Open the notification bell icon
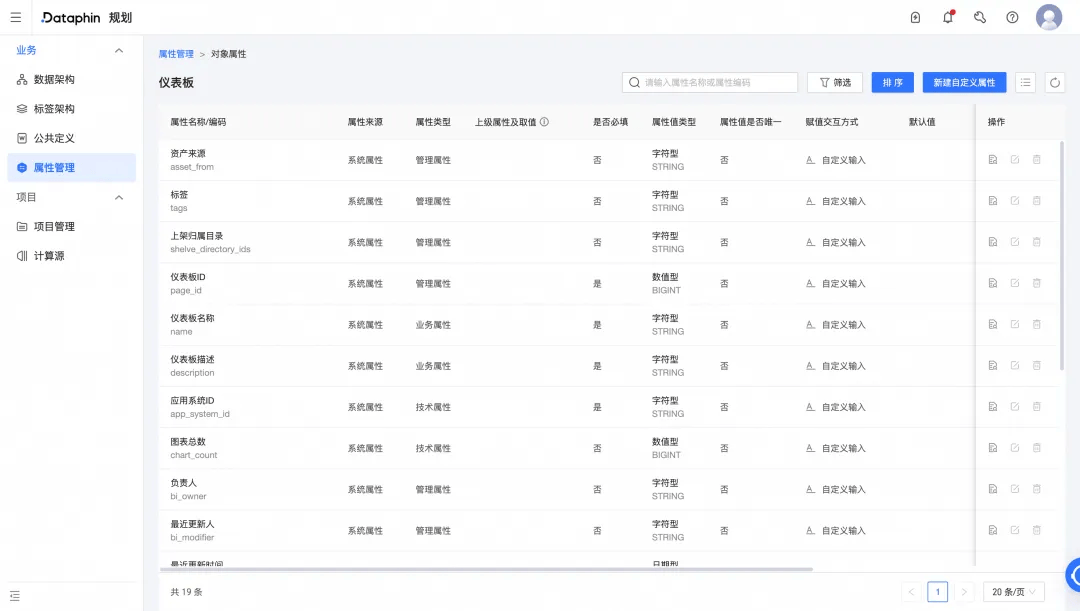The height and width of the screenshot is (611, 1080). [948, 17]
